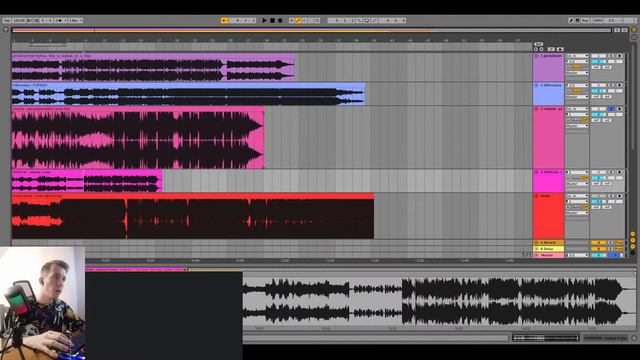
Task: Toggle the Lock Envelopes button
Action: (x=560, y=49)
